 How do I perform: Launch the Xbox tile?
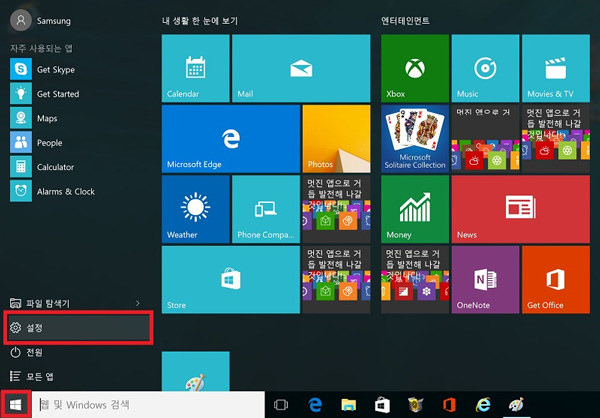click(x=415, y=68)
